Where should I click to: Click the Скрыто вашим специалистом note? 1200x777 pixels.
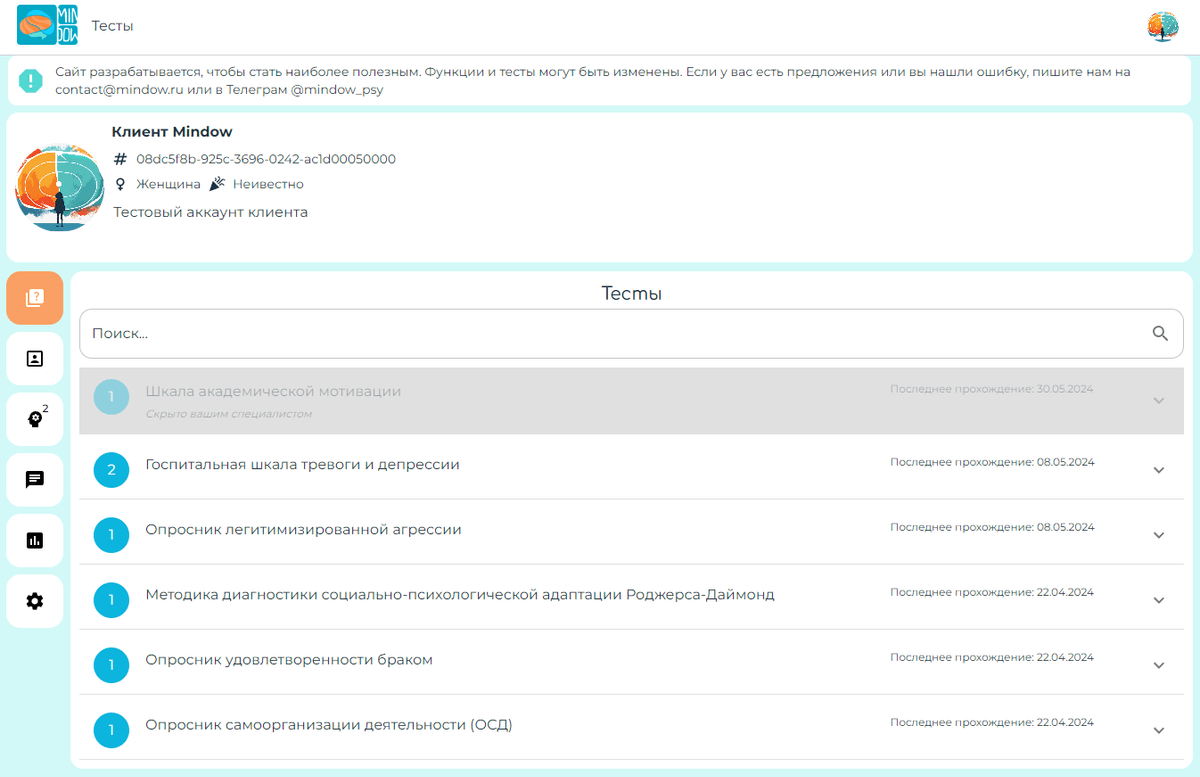pos(229,414)
